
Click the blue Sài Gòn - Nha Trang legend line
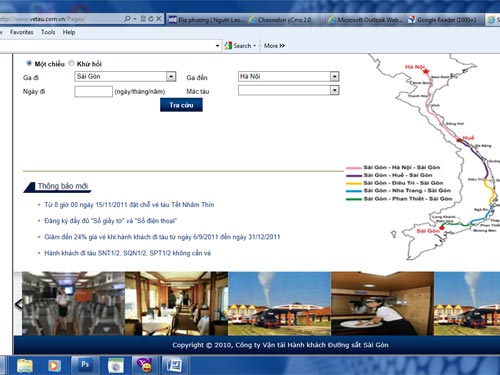(354, 191)
